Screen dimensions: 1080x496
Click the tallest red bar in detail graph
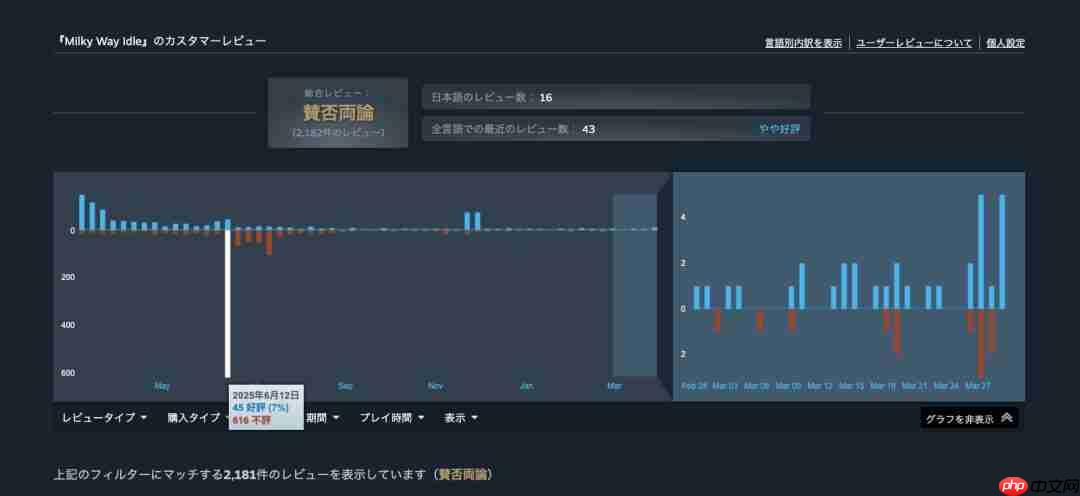pos(981,342)
